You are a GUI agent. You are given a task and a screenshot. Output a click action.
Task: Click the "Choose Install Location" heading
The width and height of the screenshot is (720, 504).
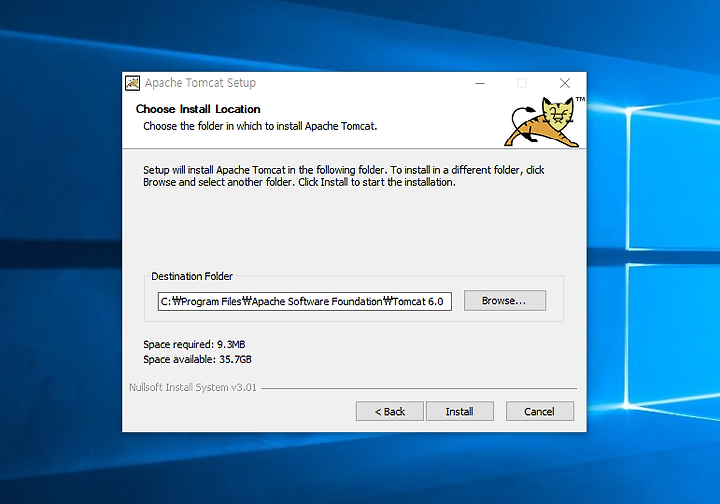coord(198,109)
